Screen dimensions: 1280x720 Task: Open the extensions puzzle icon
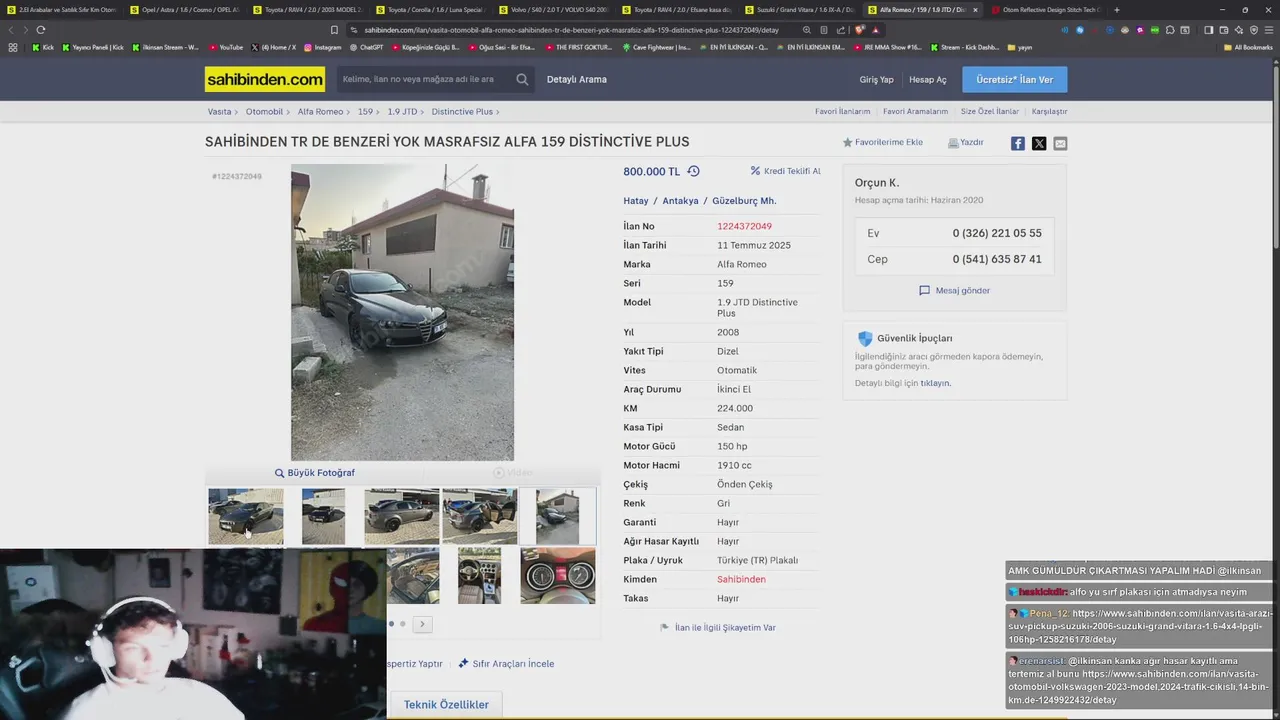[x=1170, y=30]
